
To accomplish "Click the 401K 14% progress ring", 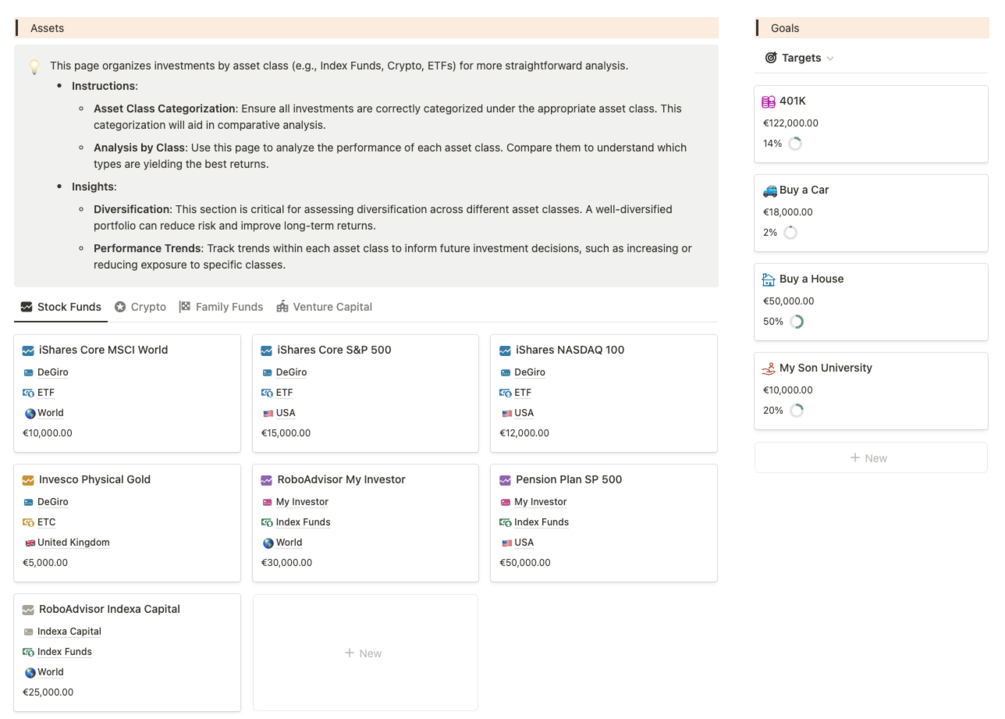I will (796, 144).
